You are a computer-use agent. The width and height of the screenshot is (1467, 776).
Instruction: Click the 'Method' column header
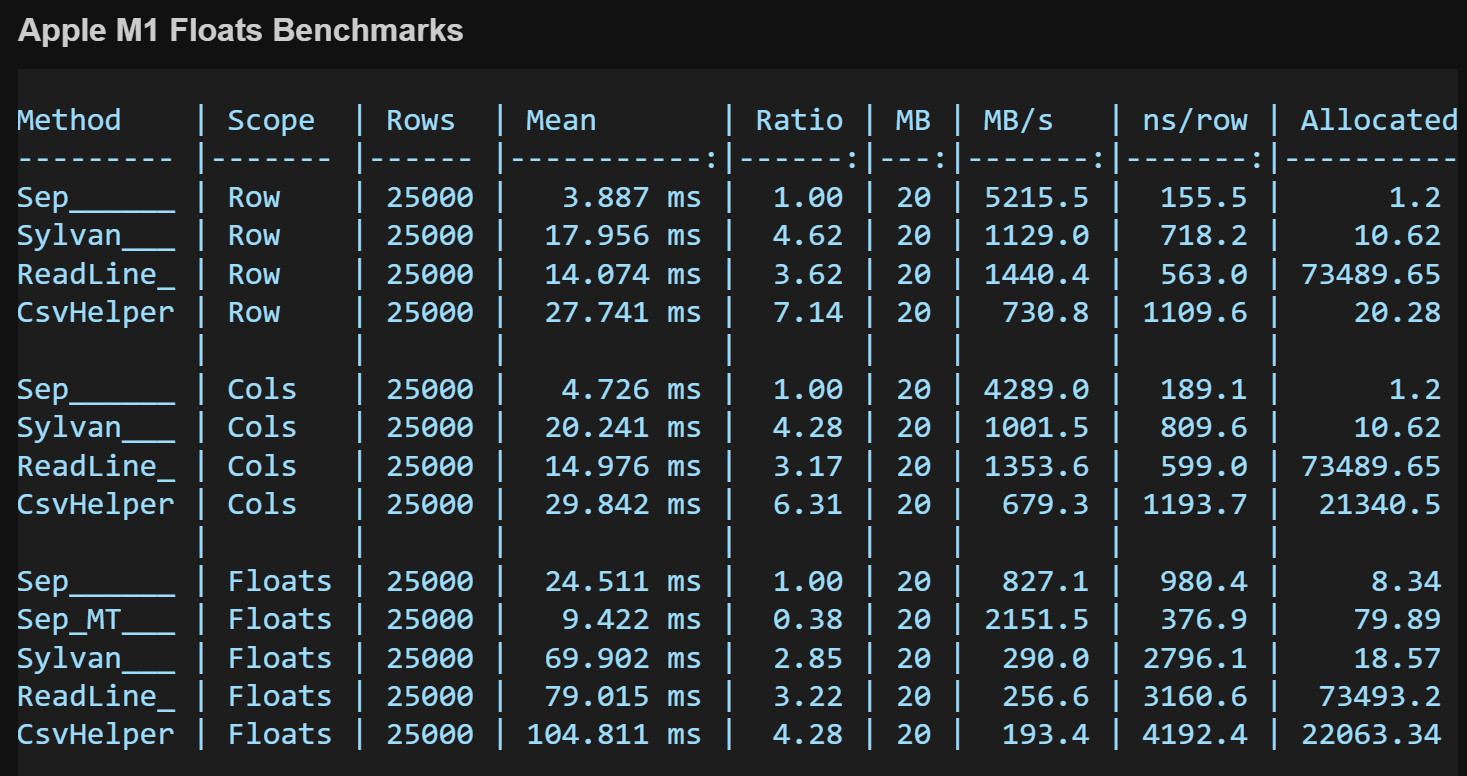69,121
